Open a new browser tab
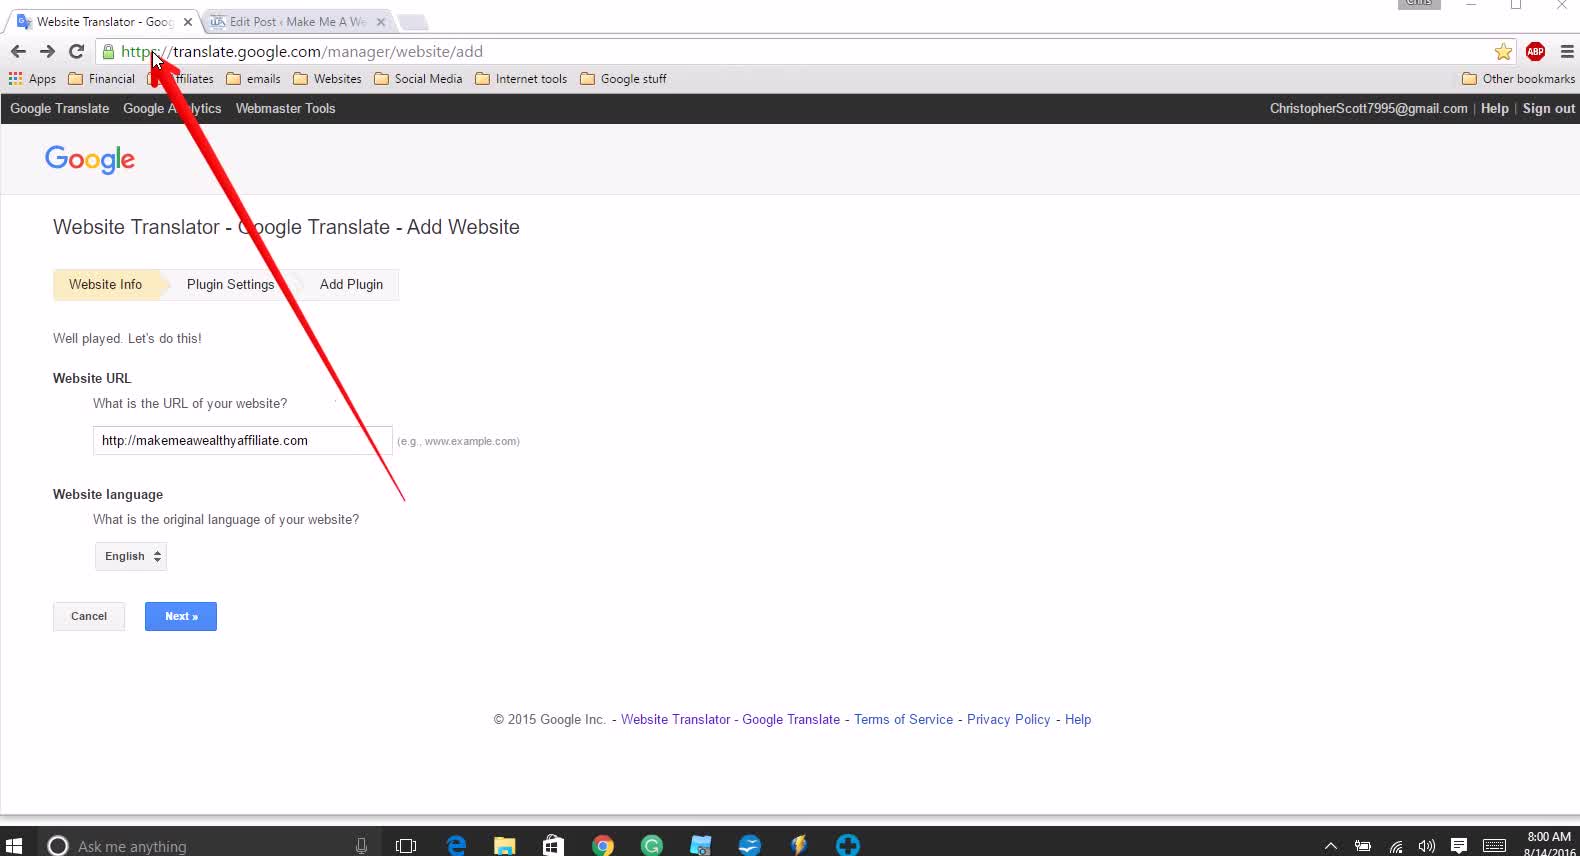Image resolution: width=1580 pixels, height=856 pixels. 413,21
